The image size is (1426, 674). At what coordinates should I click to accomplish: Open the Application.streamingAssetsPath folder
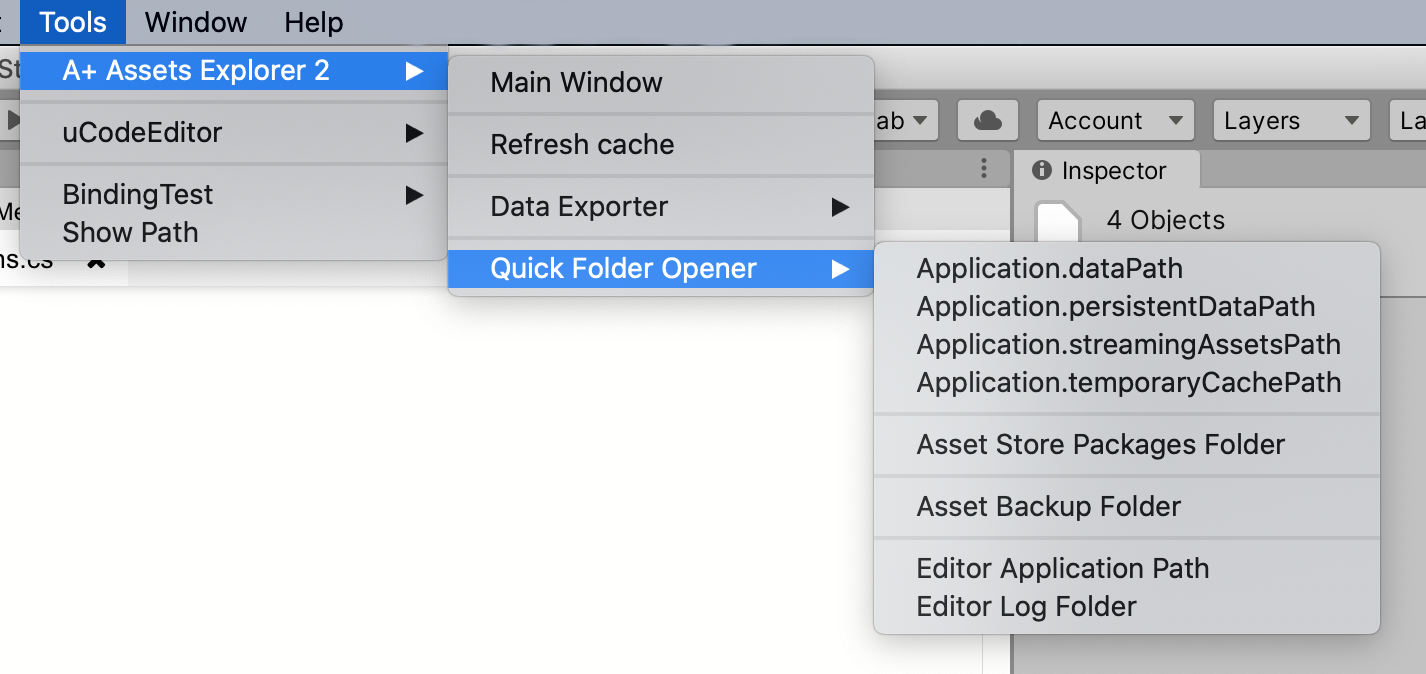click(x=1127, y=345)
